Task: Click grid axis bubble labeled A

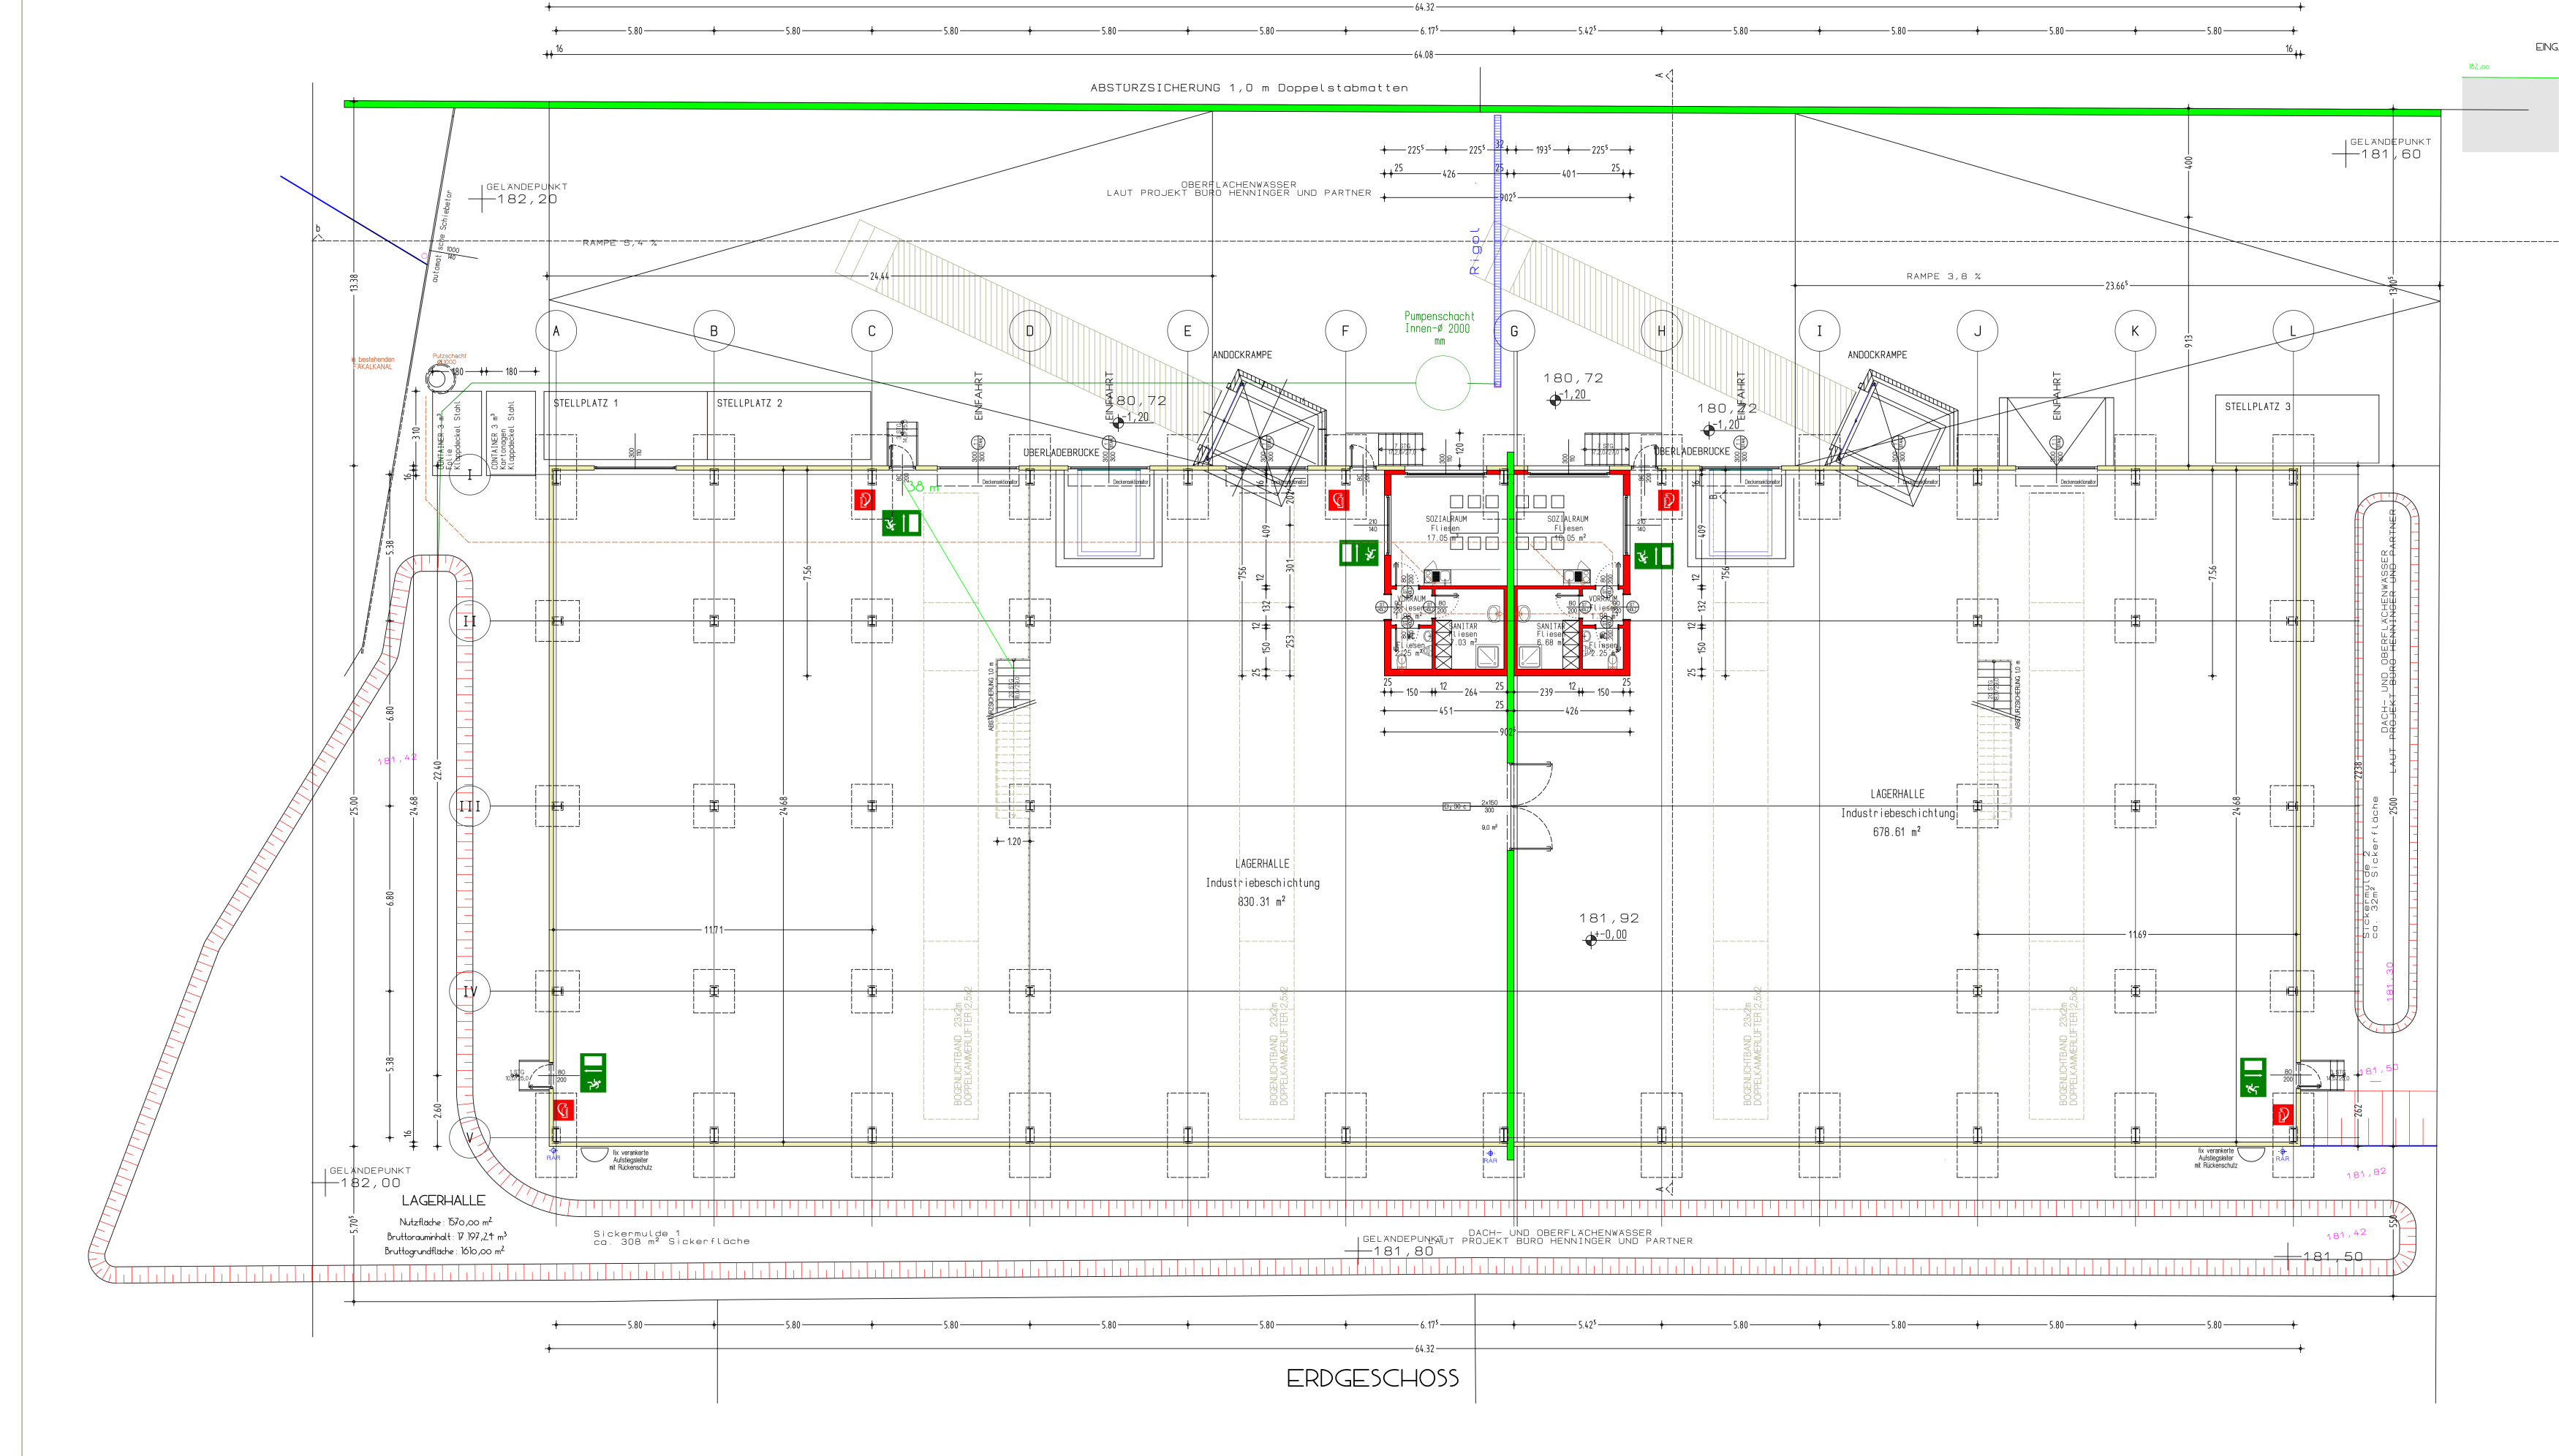Action: (556, 331)
